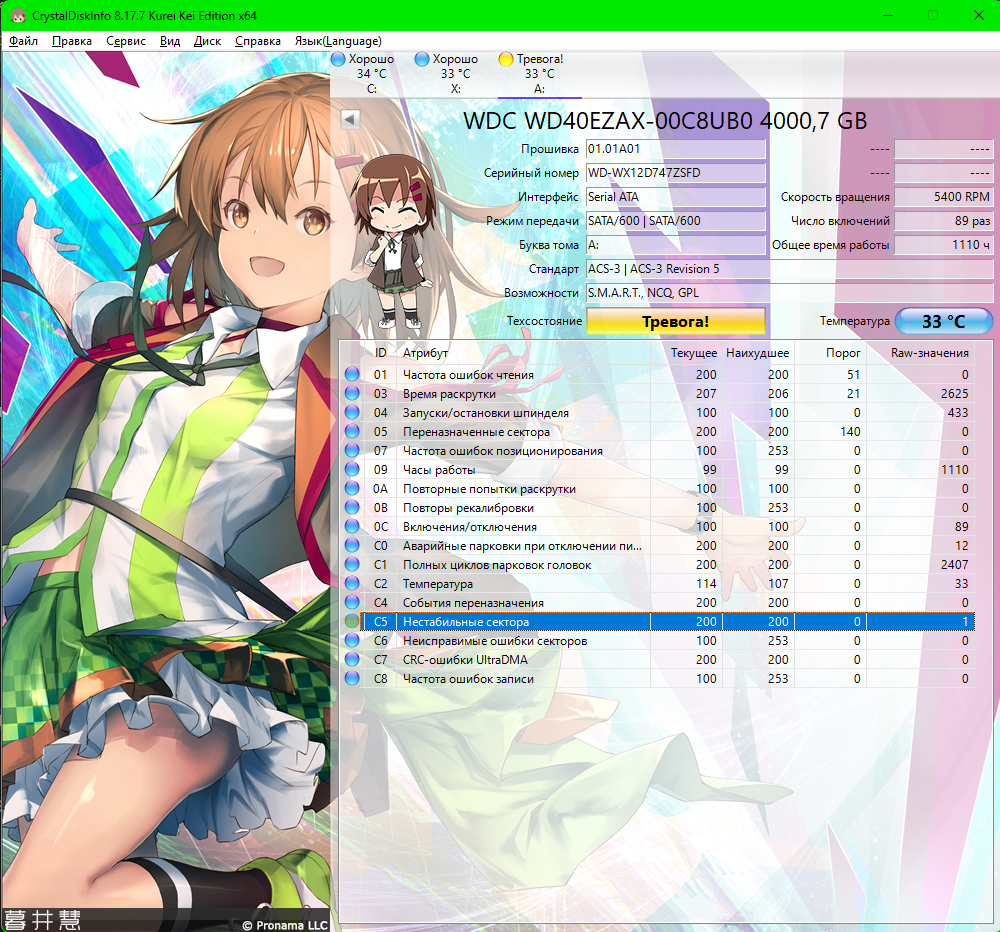Viewport: 1000px width, 932px height.
Task: Click the Возможности field S.M.A.R.T., NCQ, GPL
Action: [789, 293]
